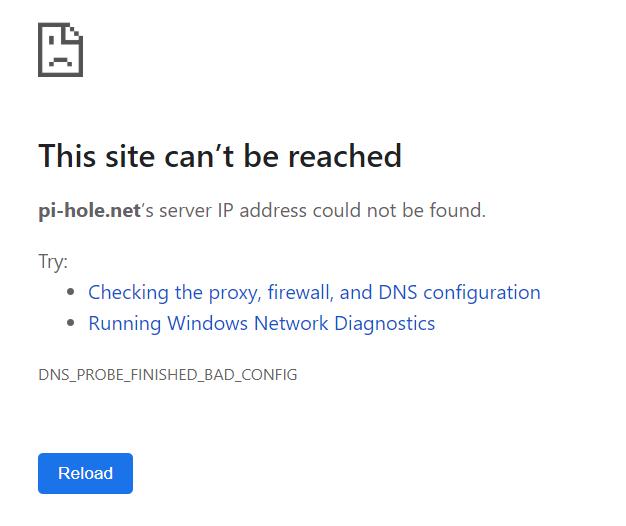Click the bullet before the Network Diagnostics suggestion
This screenshot has height=526, width=626.
[71, 324]
